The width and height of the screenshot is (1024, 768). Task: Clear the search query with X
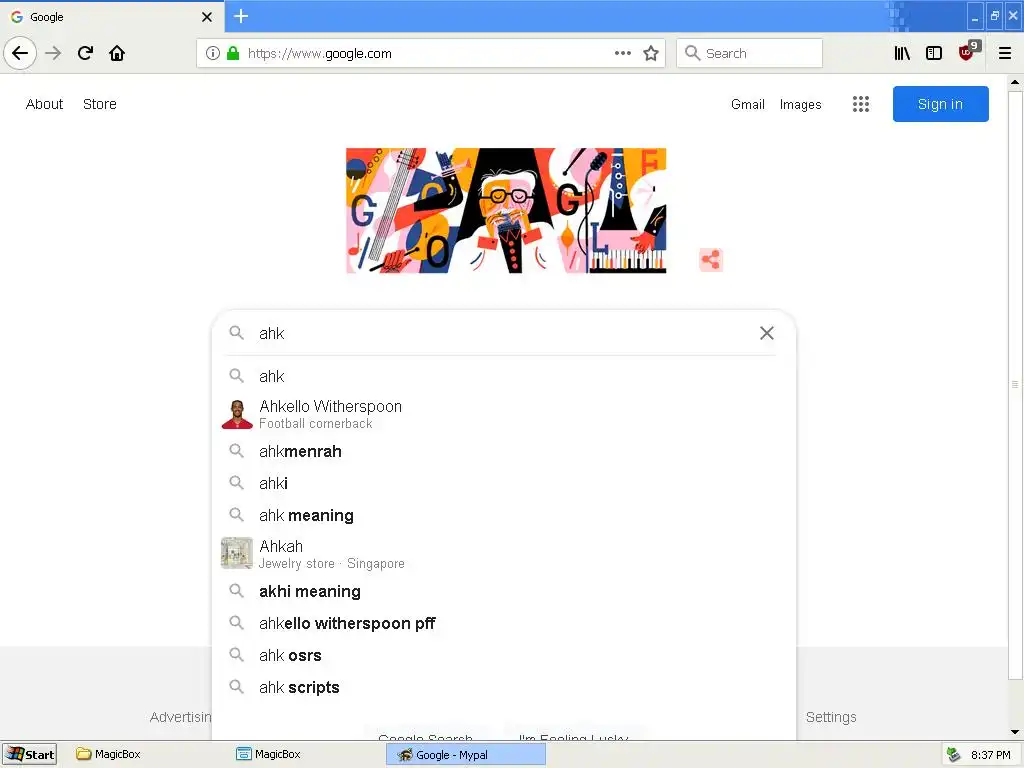coord(767,333)
